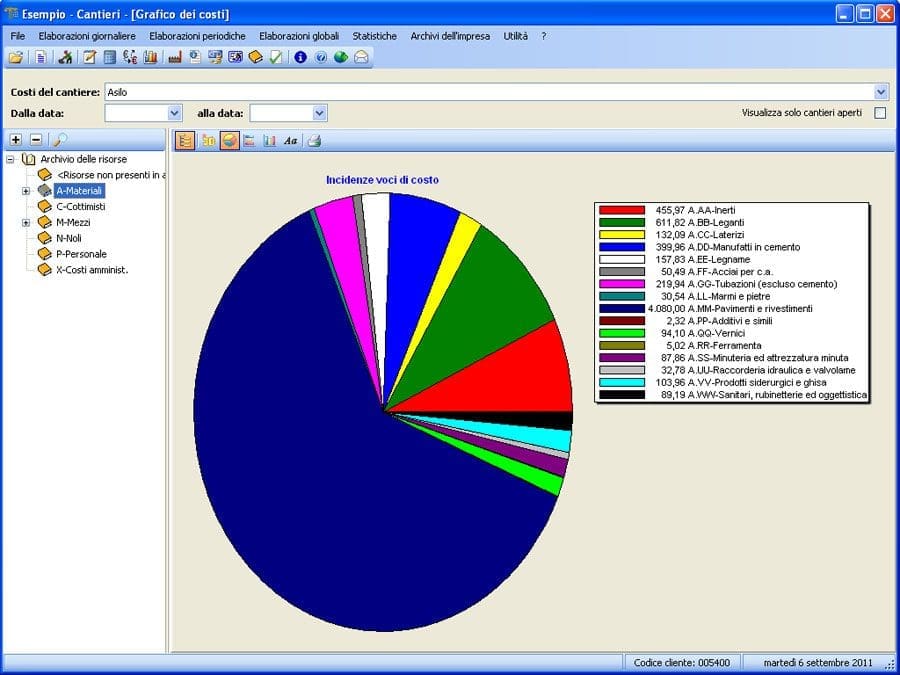Click the 'Incidenze voci di costo' chart title

tap(382, 180)
